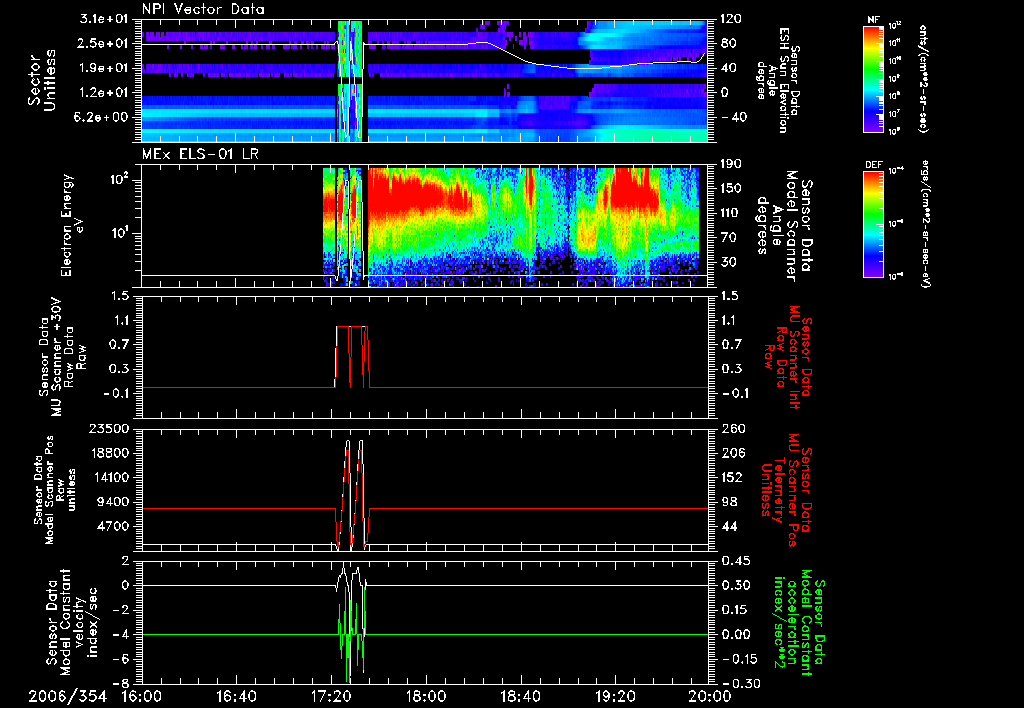Click the Electron Energy eV axis title
This screenshot has height=708, width=1024.
point(73,225)
